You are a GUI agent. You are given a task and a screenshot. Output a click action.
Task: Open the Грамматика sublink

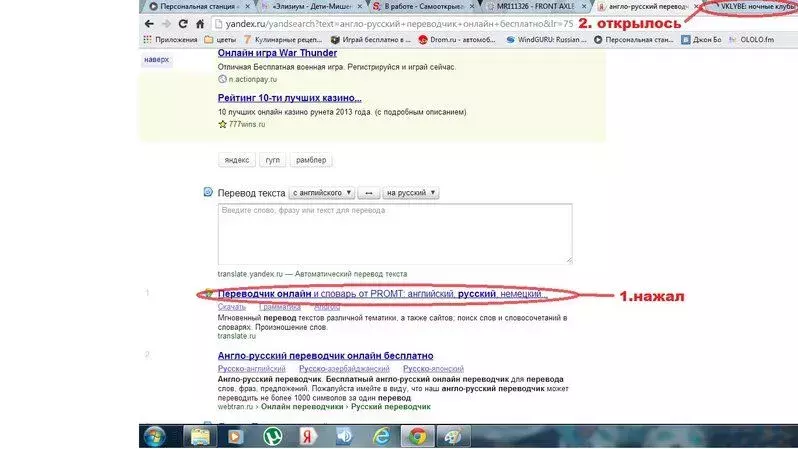tap(279, 307)
